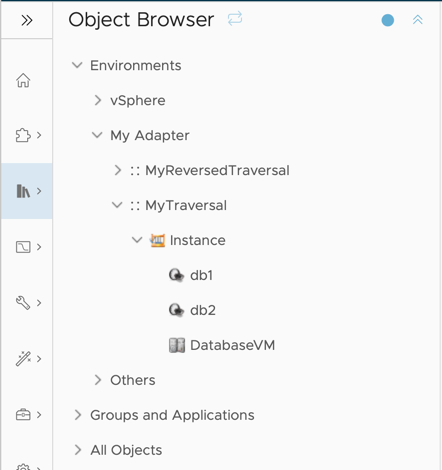Select Groups and Applications label
This screenshot has height=470, width=442.
172,415
